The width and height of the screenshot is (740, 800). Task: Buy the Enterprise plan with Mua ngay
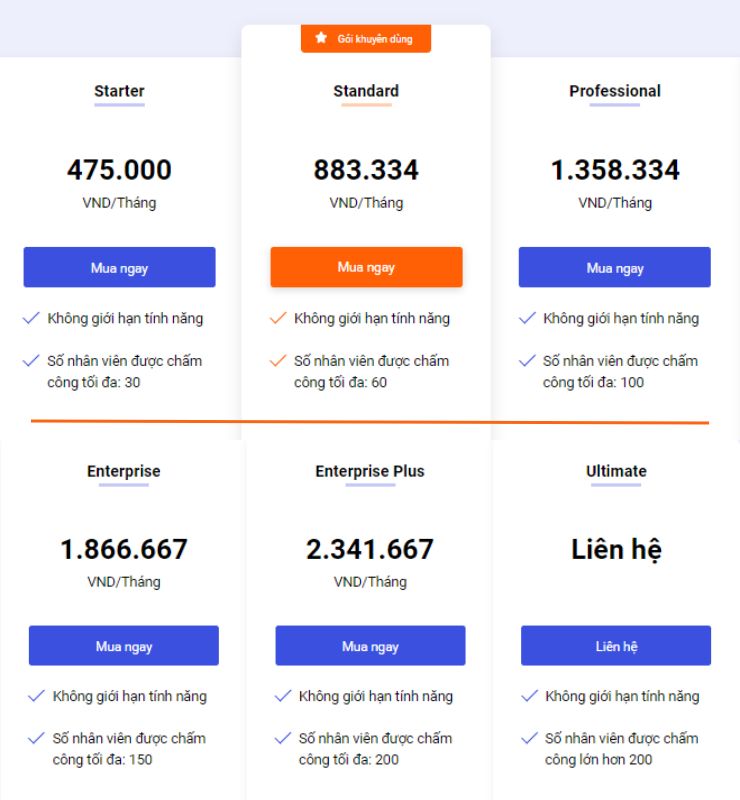pyautogui.click(x=124, y=645)
